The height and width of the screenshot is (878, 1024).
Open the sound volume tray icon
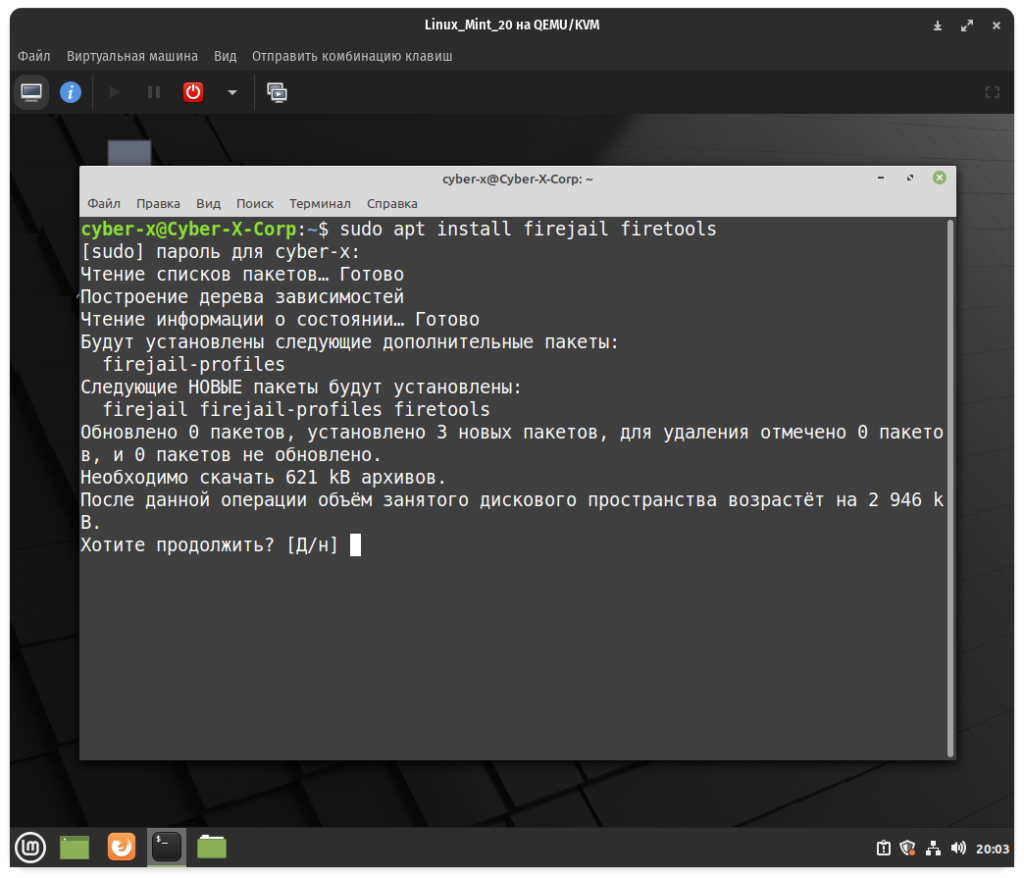pos(958,848)
